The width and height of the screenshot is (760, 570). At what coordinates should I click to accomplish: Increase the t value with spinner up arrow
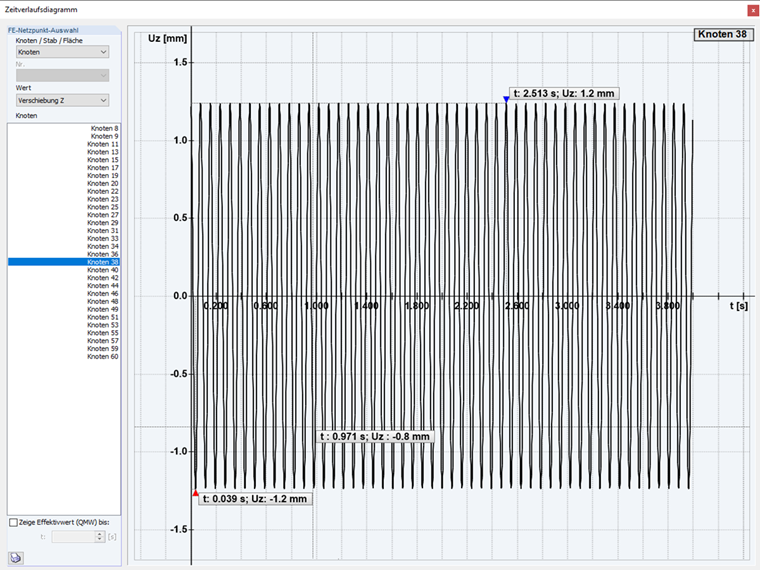(100, 534)
